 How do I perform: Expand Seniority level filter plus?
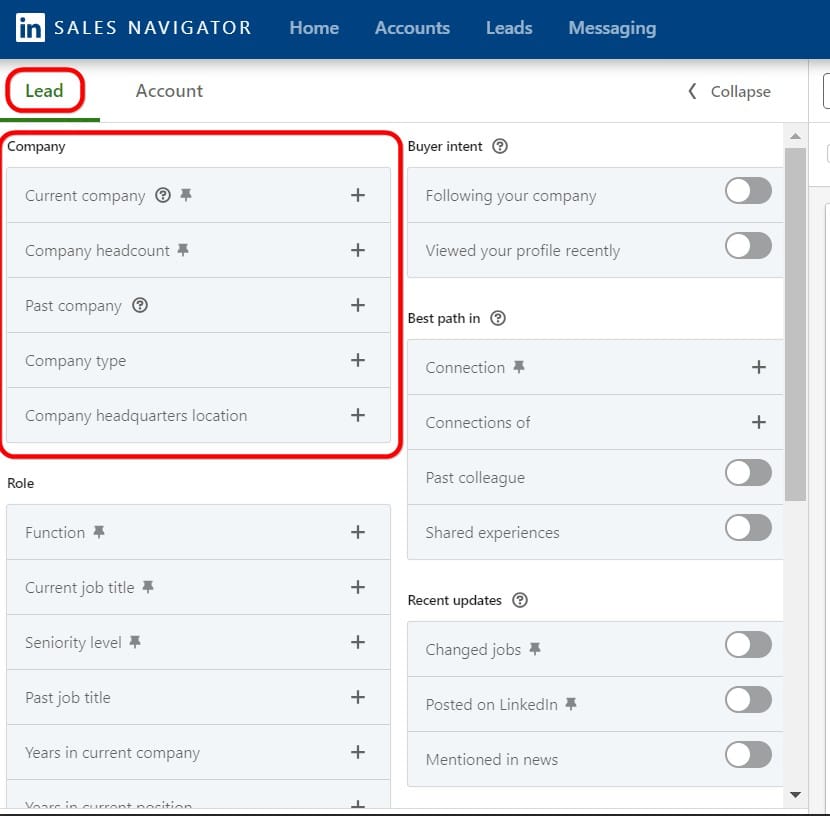tap(358, 642)
